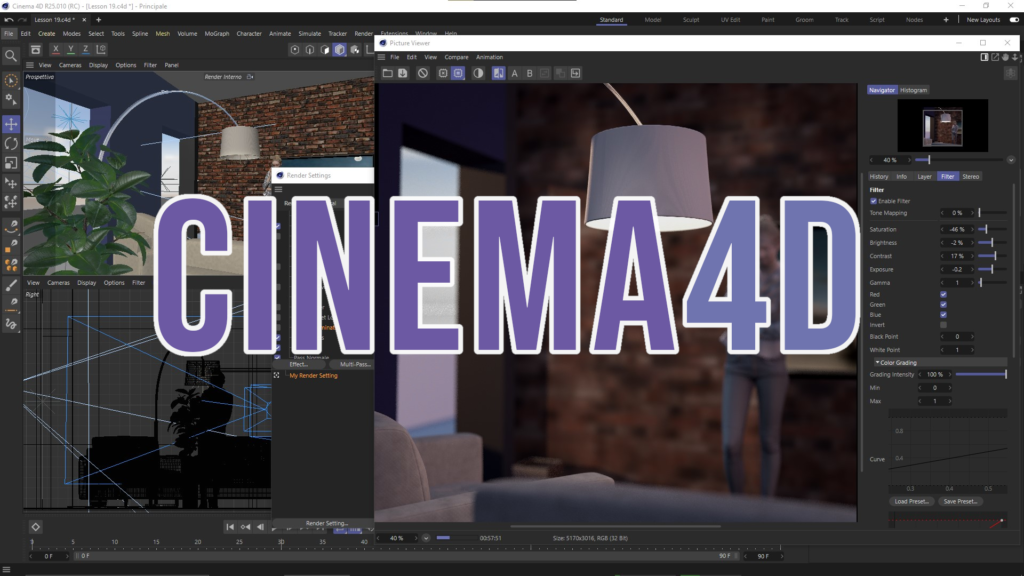Select the Scale tool in left toolbar
1024x576 pixels.
click(x=11, y=163)
